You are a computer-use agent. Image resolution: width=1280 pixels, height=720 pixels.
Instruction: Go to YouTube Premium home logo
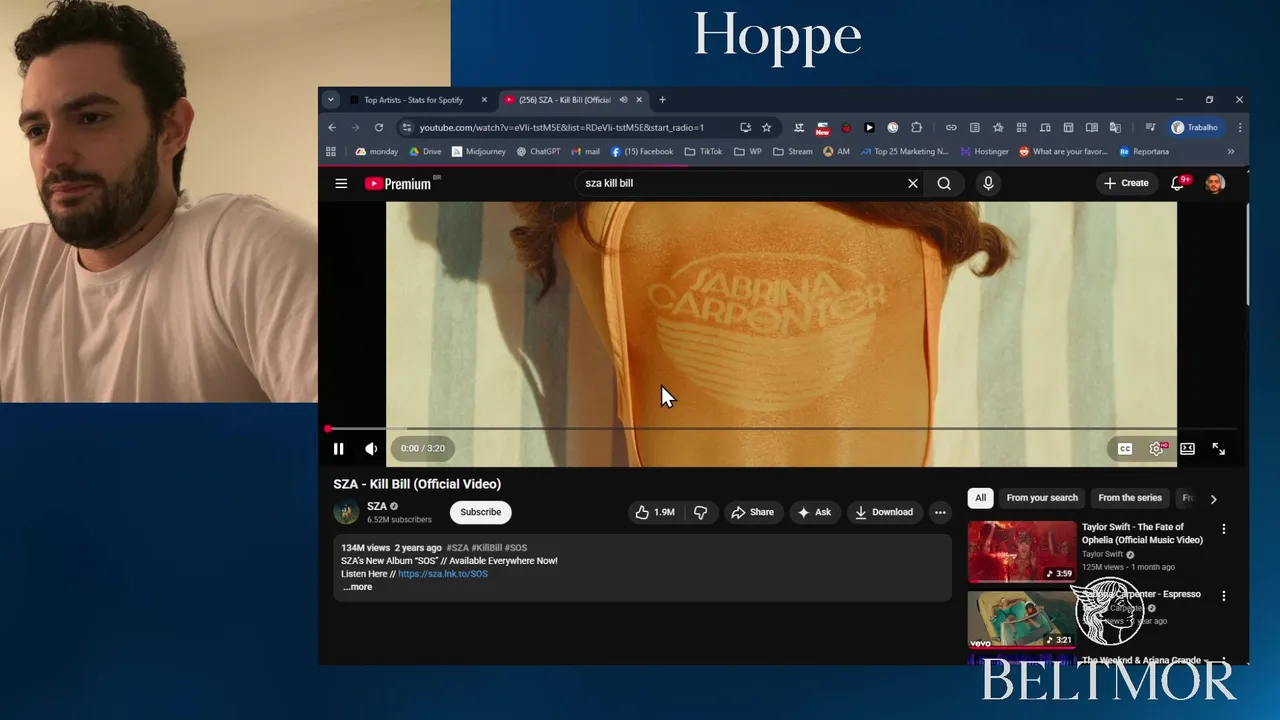tap(399, 183)
